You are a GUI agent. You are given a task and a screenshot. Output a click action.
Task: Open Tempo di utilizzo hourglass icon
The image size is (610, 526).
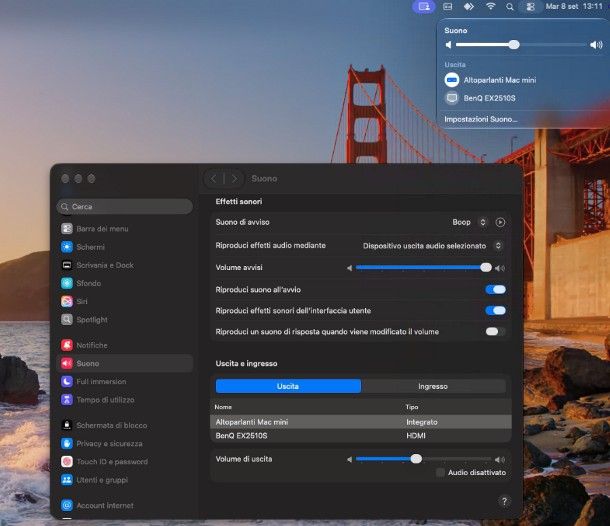point(67,400)
